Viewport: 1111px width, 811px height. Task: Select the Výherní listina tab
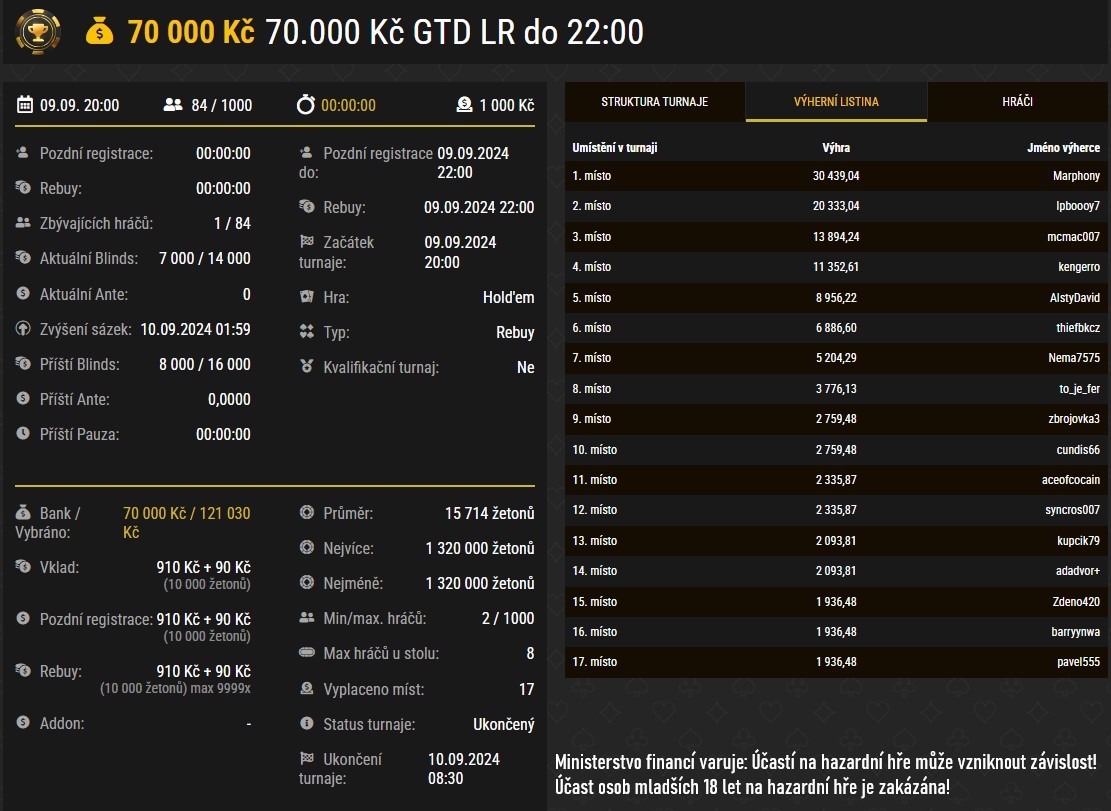coord(836,101)
